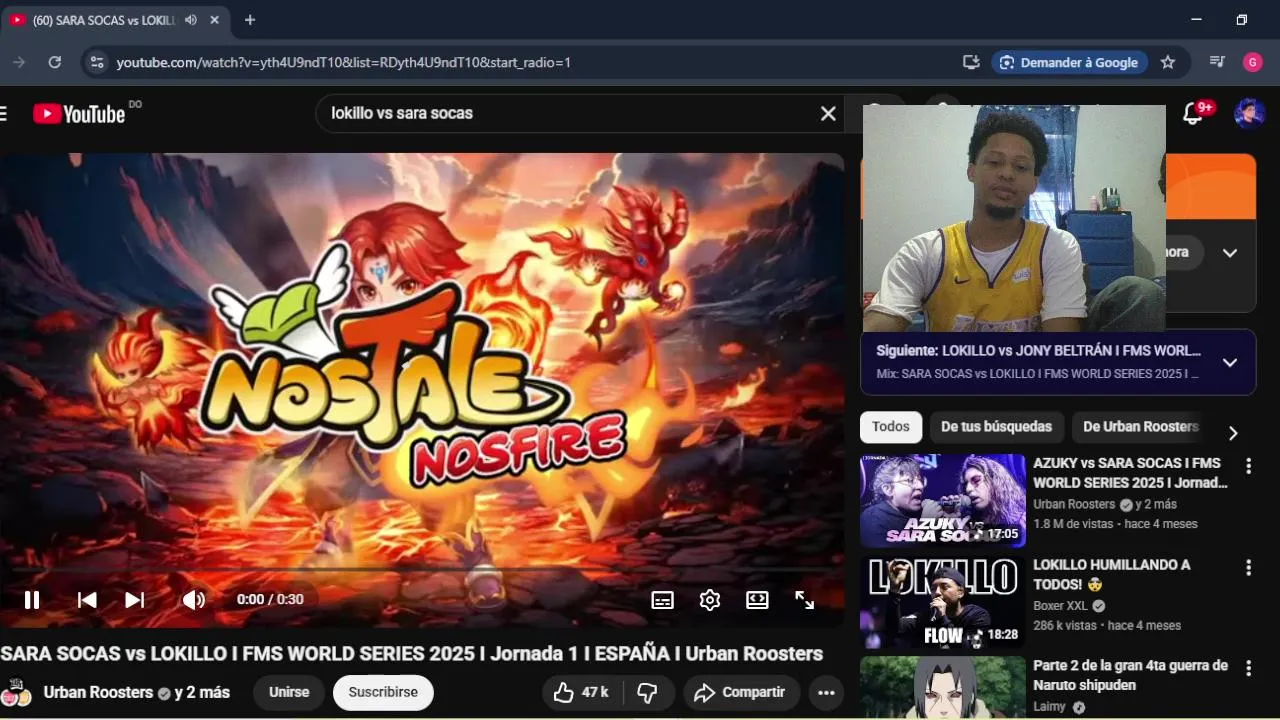Screen dimensions: 1280x720
Task: Open YouTube hamburger guide menu
Action: point(3,113)
